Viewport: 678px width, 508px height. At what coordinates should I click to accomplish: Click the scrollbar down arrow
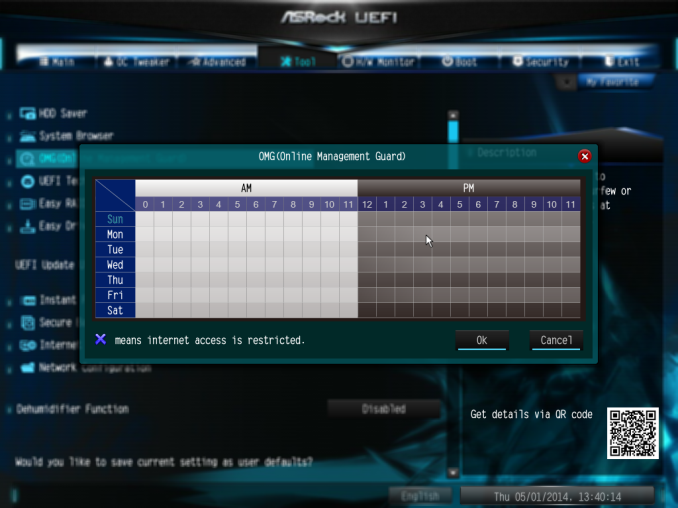coord(453,472)
